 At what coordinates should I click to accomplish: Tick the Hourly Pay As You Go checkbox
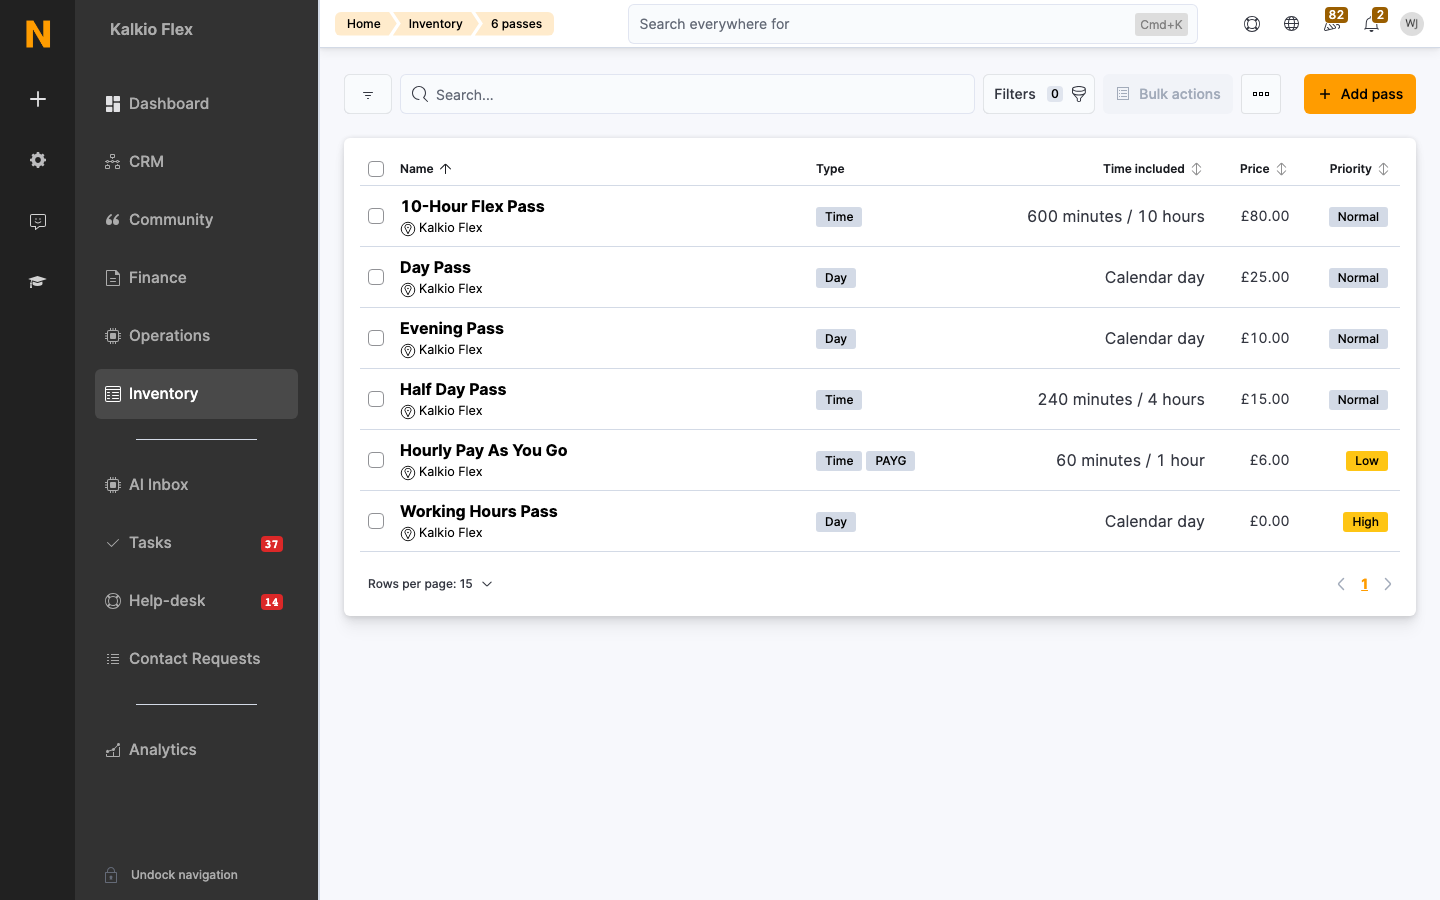[x=376, y=460]
